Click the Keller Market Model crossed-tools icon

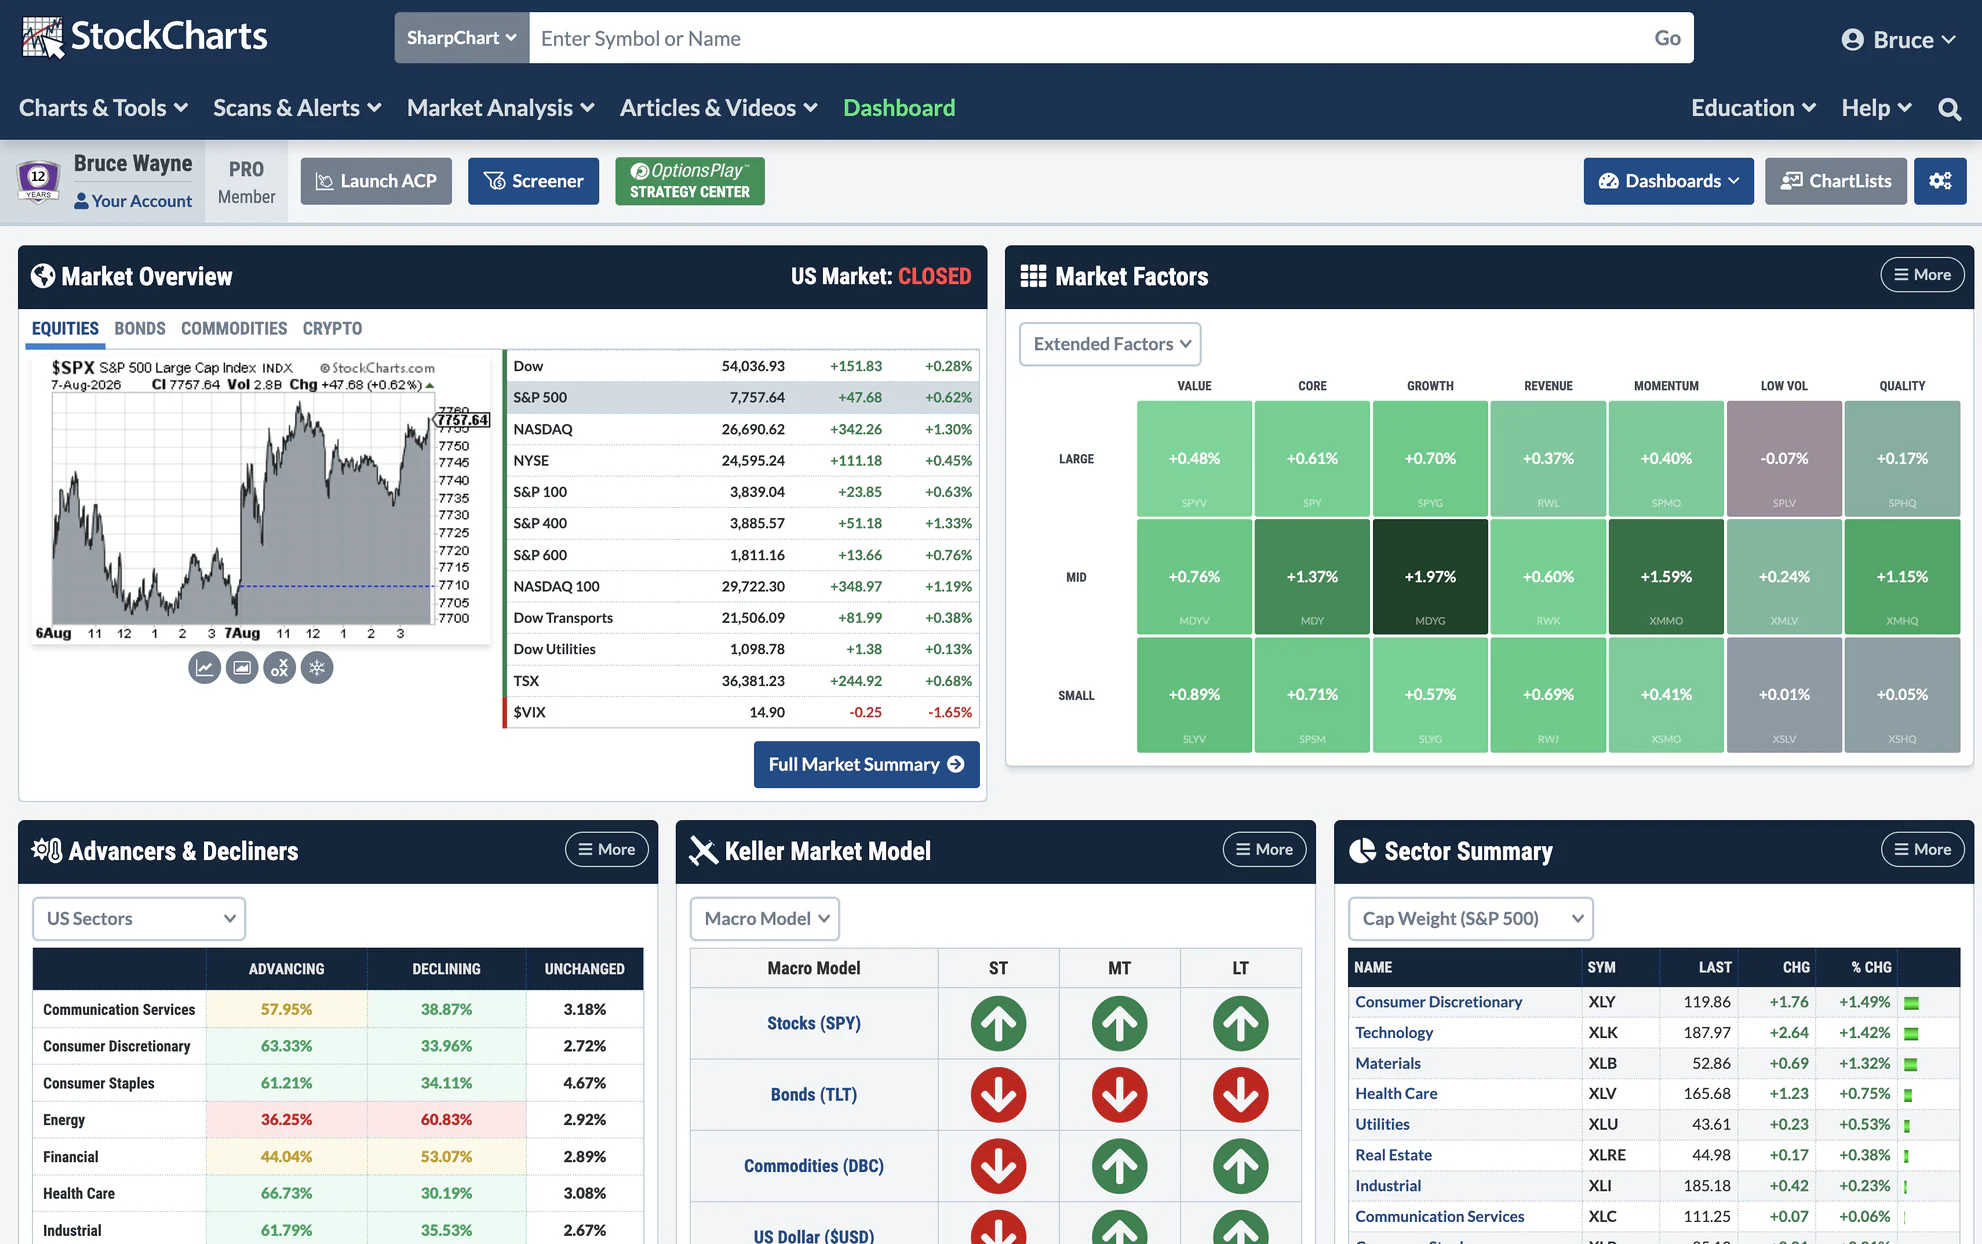click(703, 851)
